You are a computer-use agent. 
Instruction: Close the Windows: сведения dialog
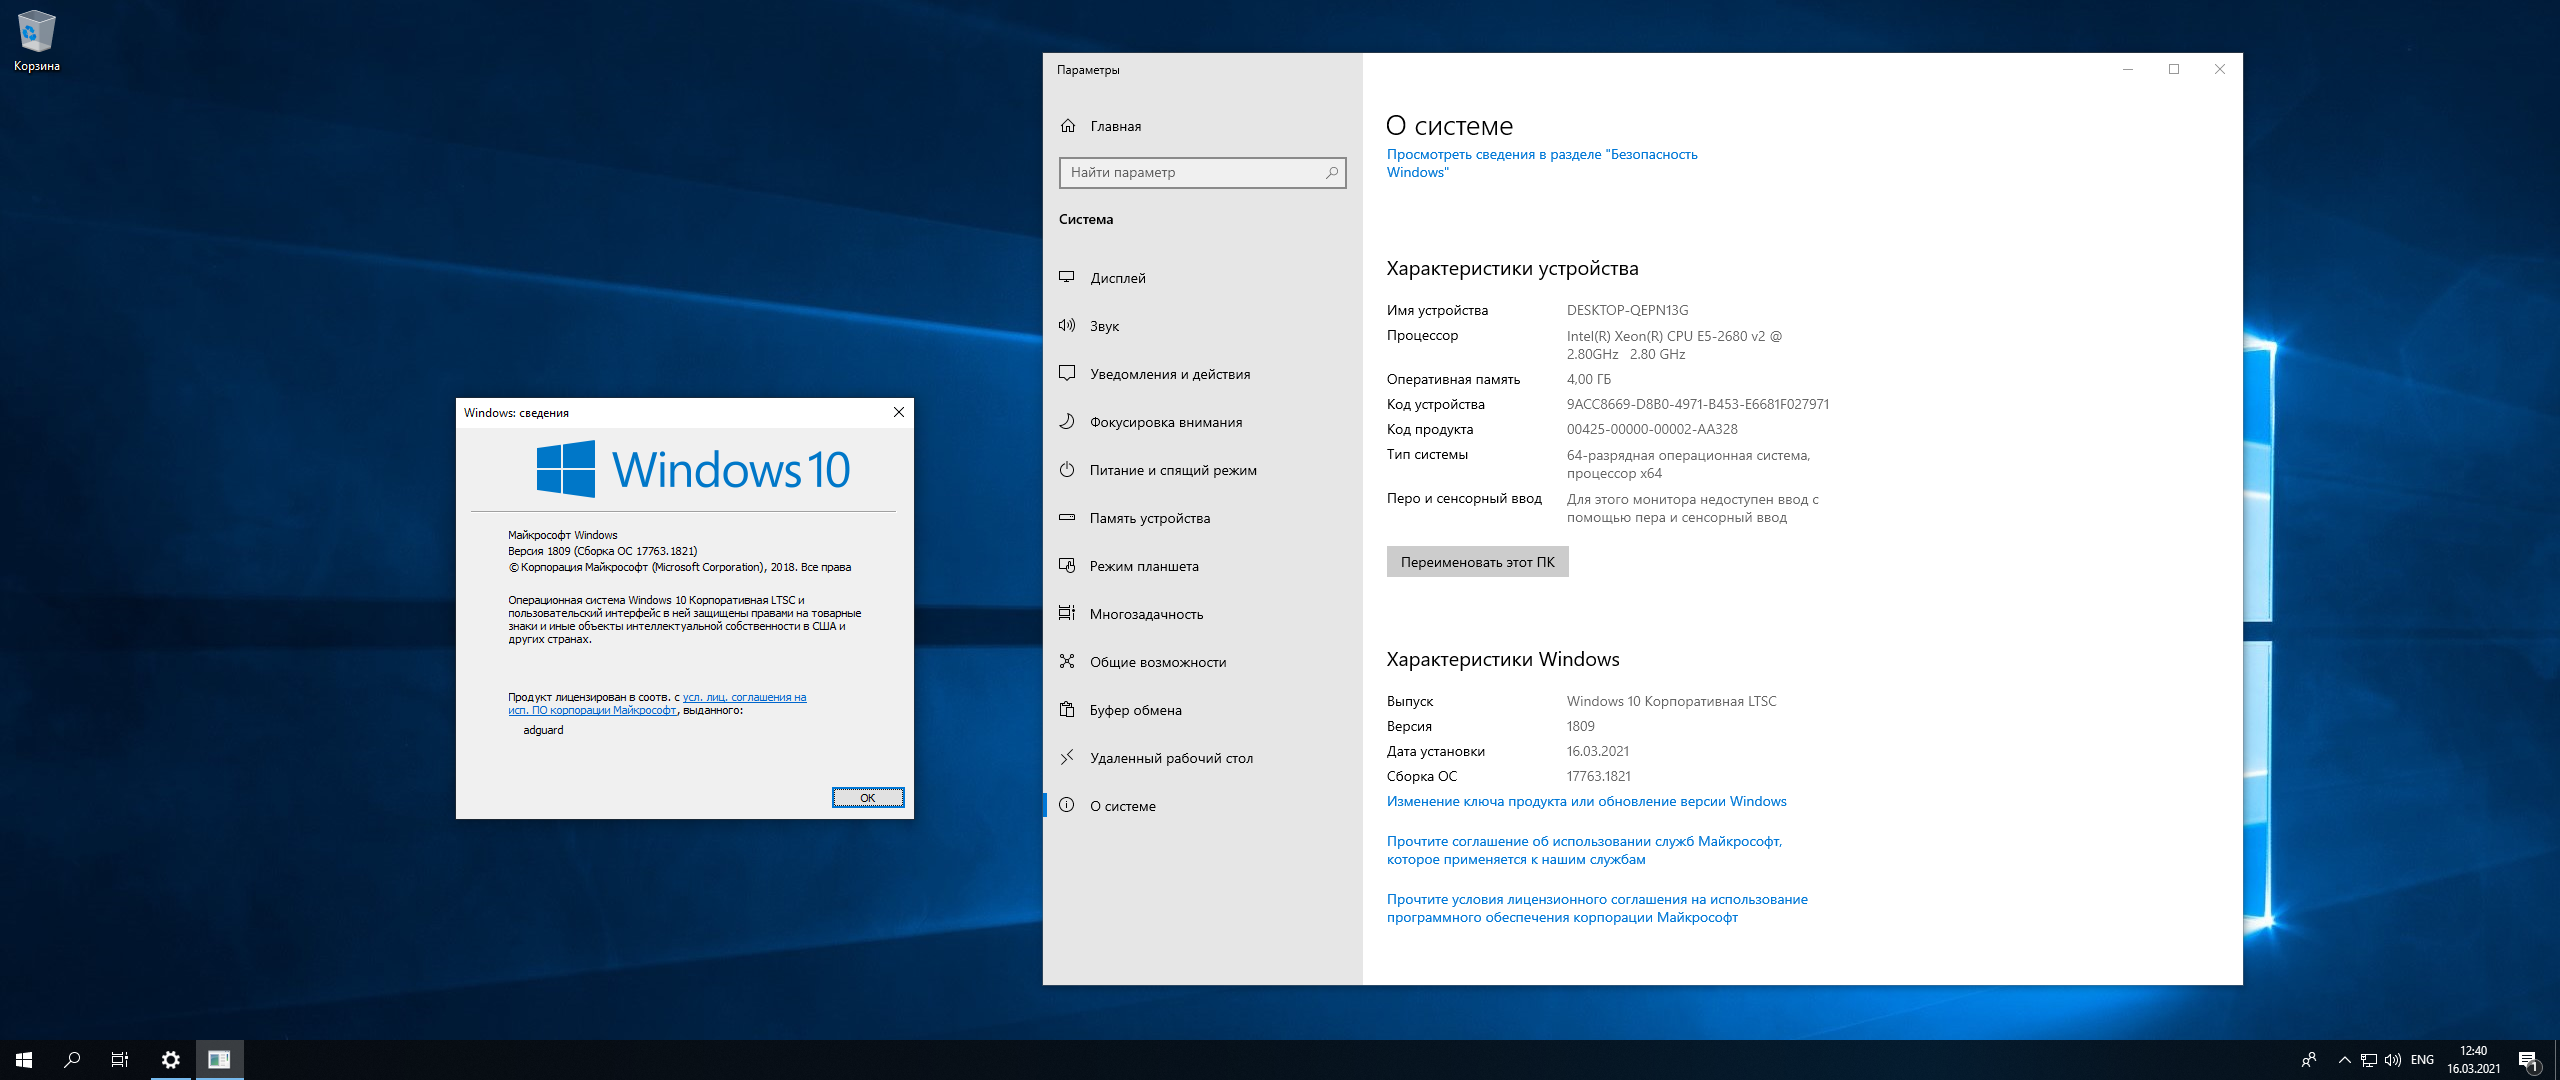click(898, 412)
